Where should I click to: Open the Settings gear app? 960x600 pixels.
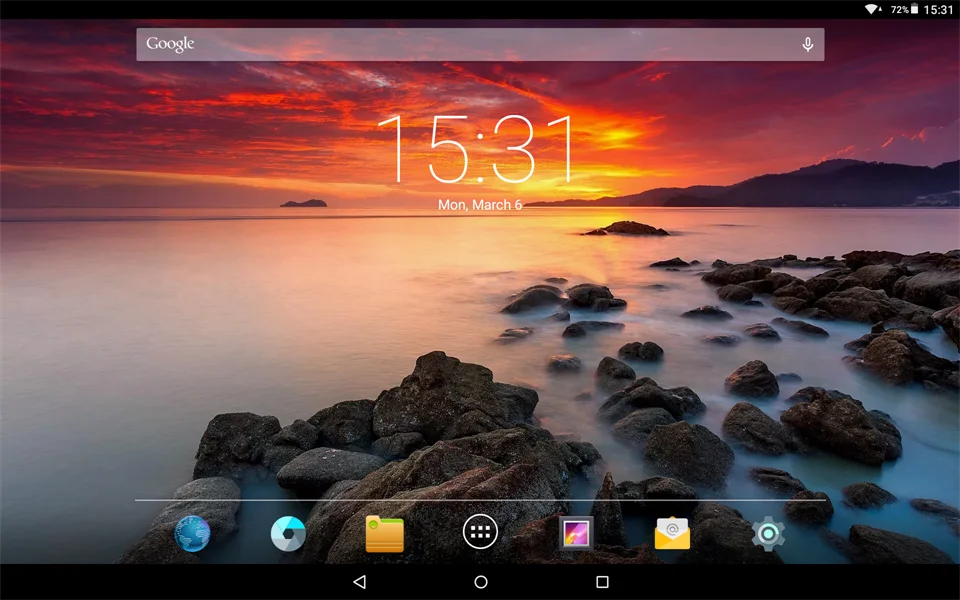[x=768, y=533]
